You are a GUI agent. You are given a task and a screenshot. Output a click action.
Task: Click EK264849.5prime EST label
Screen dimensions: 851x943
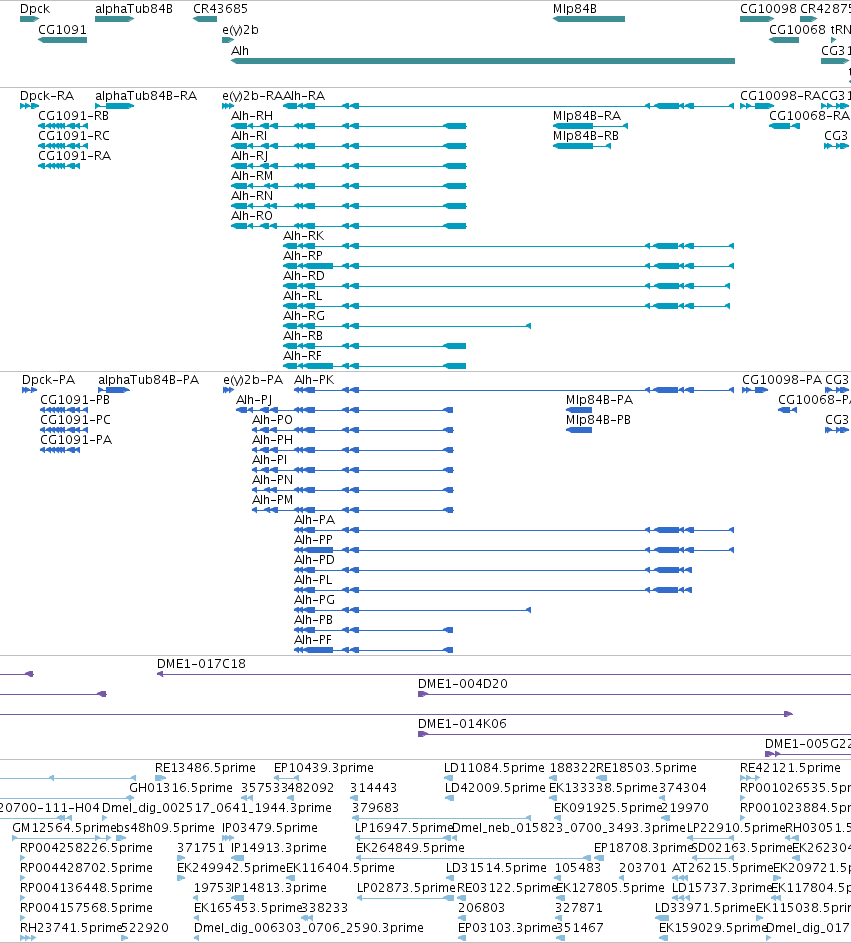410,848
